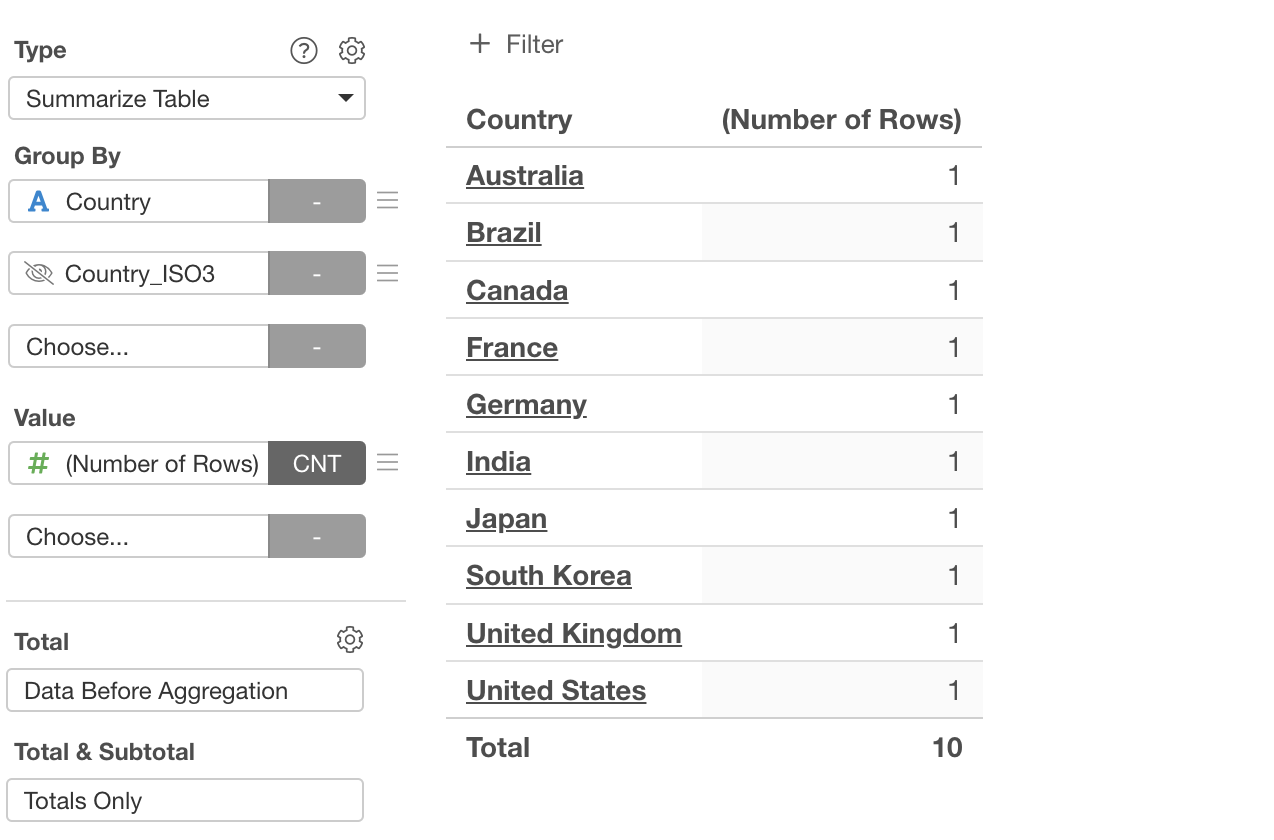
Task: Open the Type settings gear icon
Action: coord(352,51)
